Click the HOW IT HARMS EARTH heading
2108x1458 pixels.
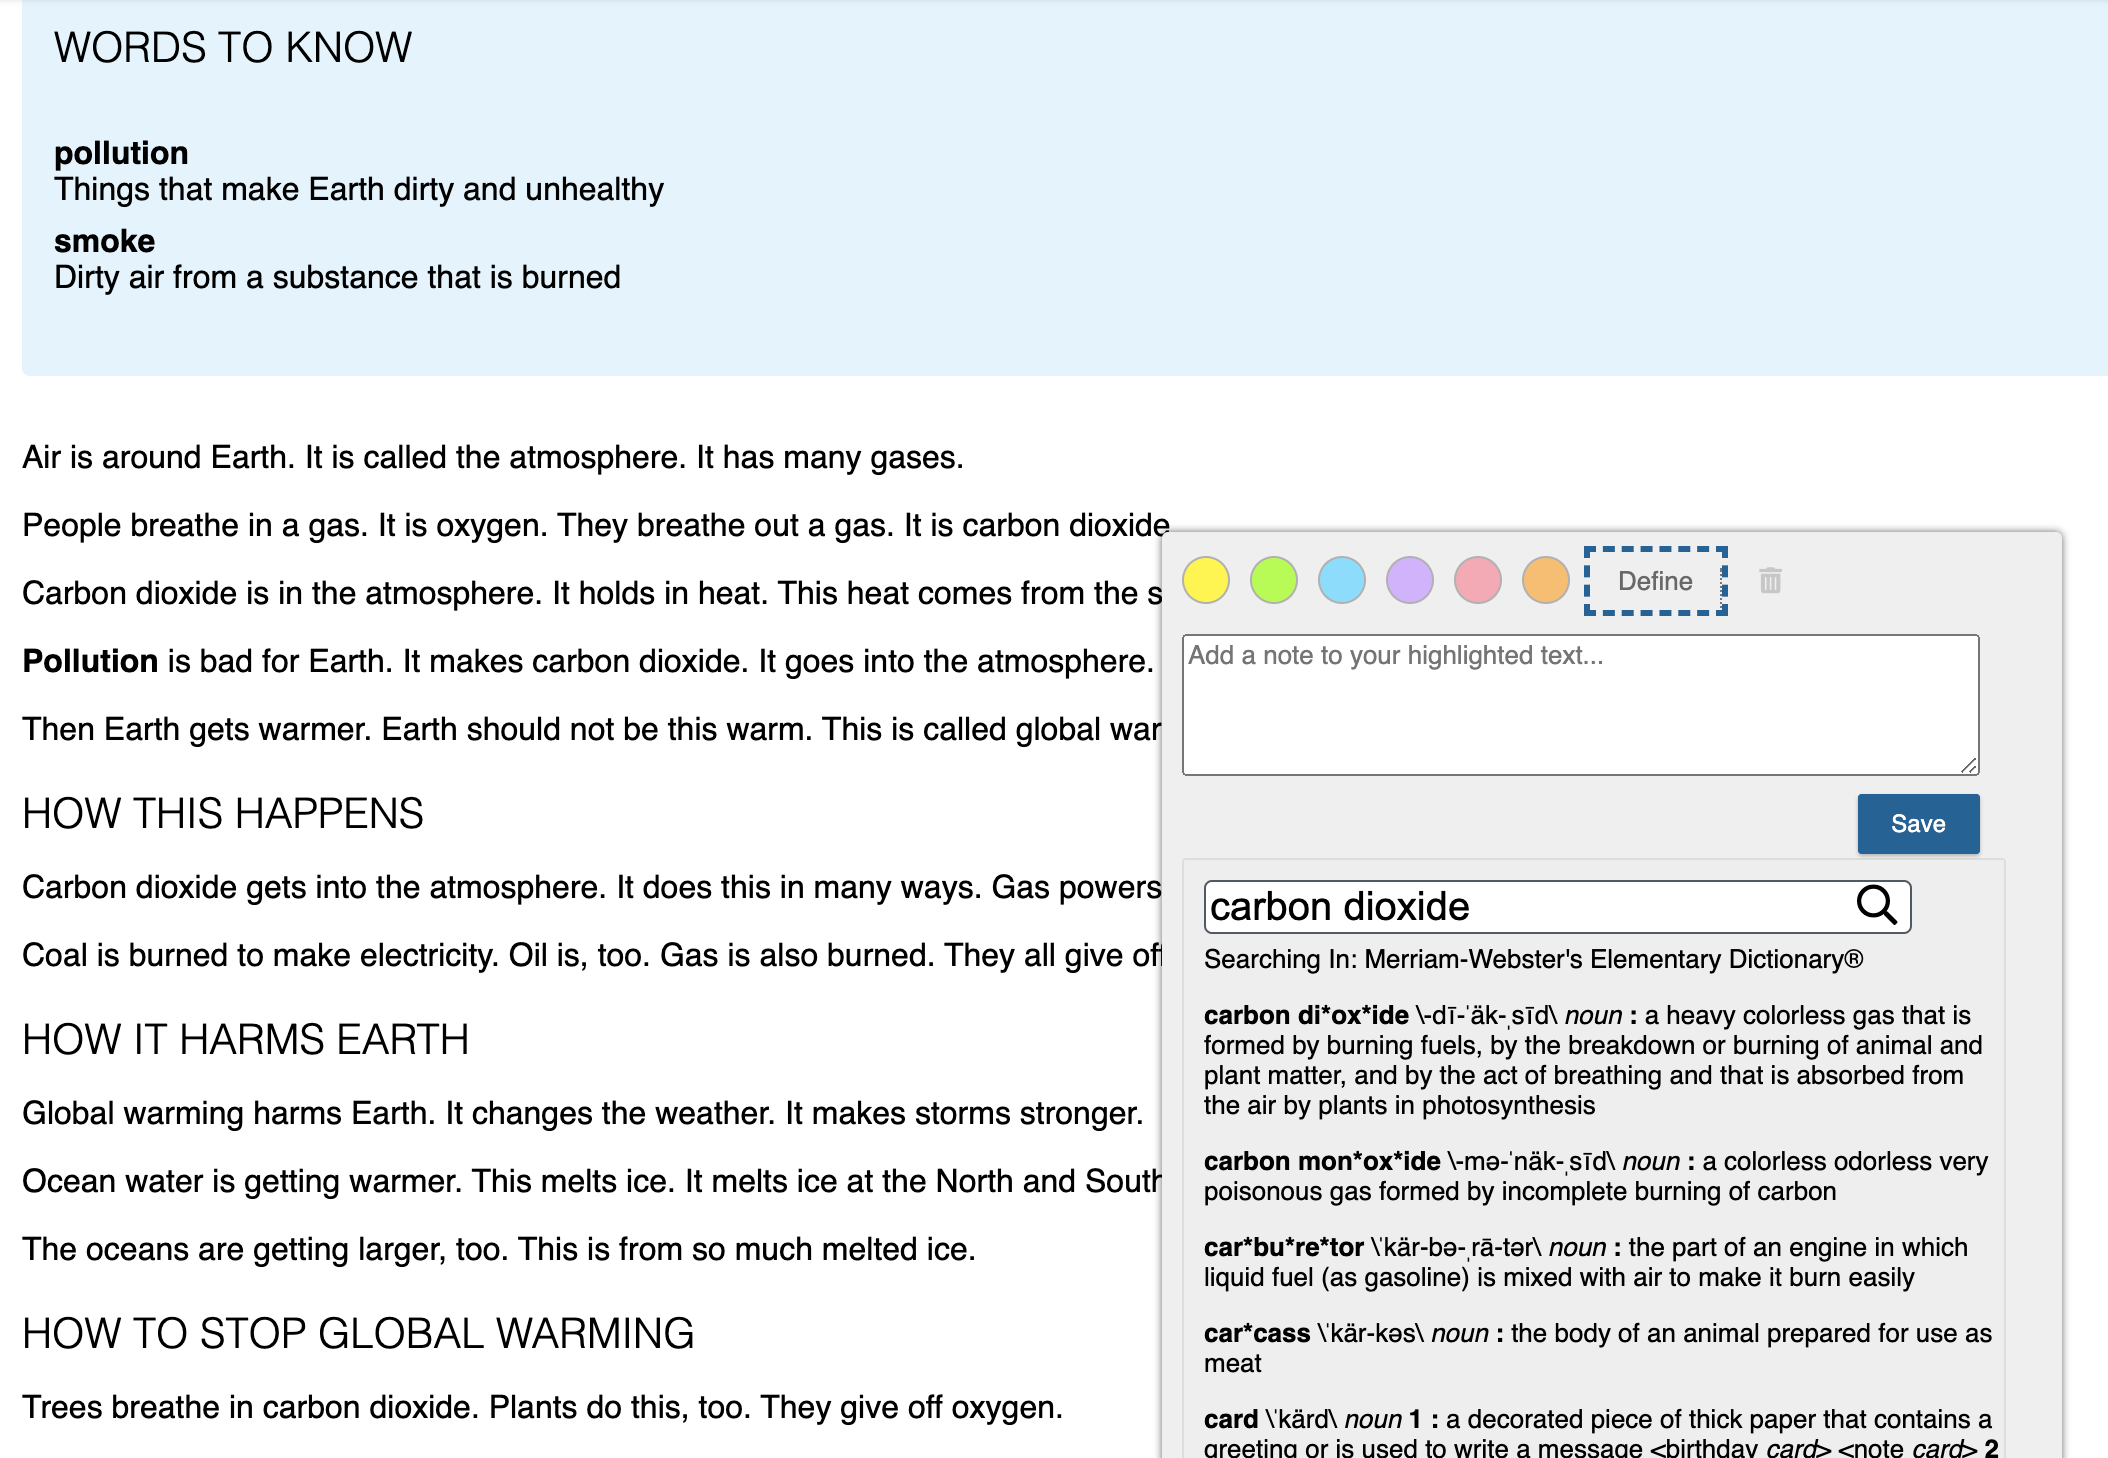click(x=246, y=1040)
